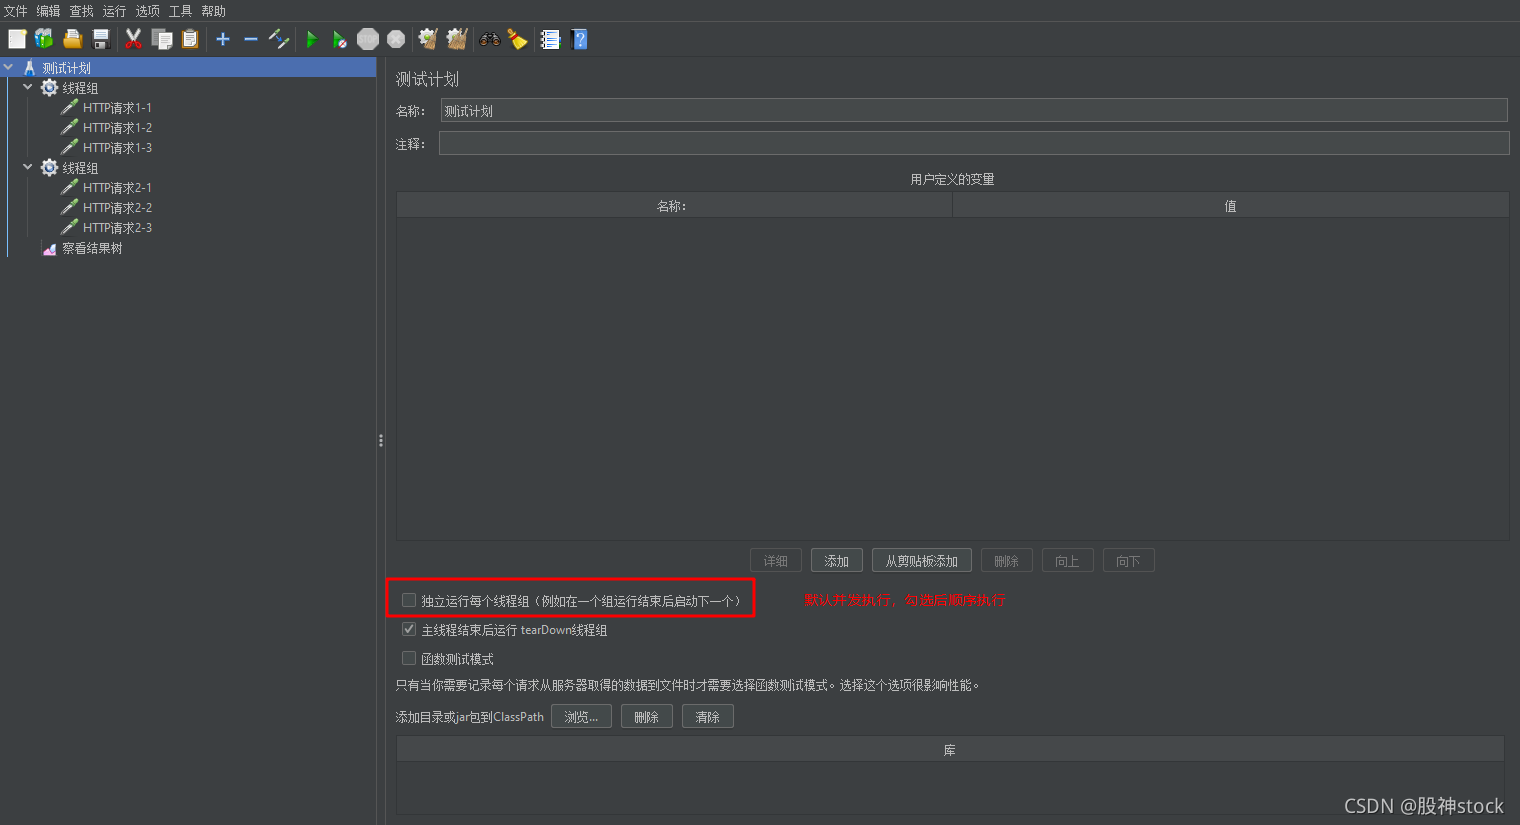The height and width of the screenshot is (825, 1520).
Task: Clear all results with the double broom icon
Action: tap(457, 39)
